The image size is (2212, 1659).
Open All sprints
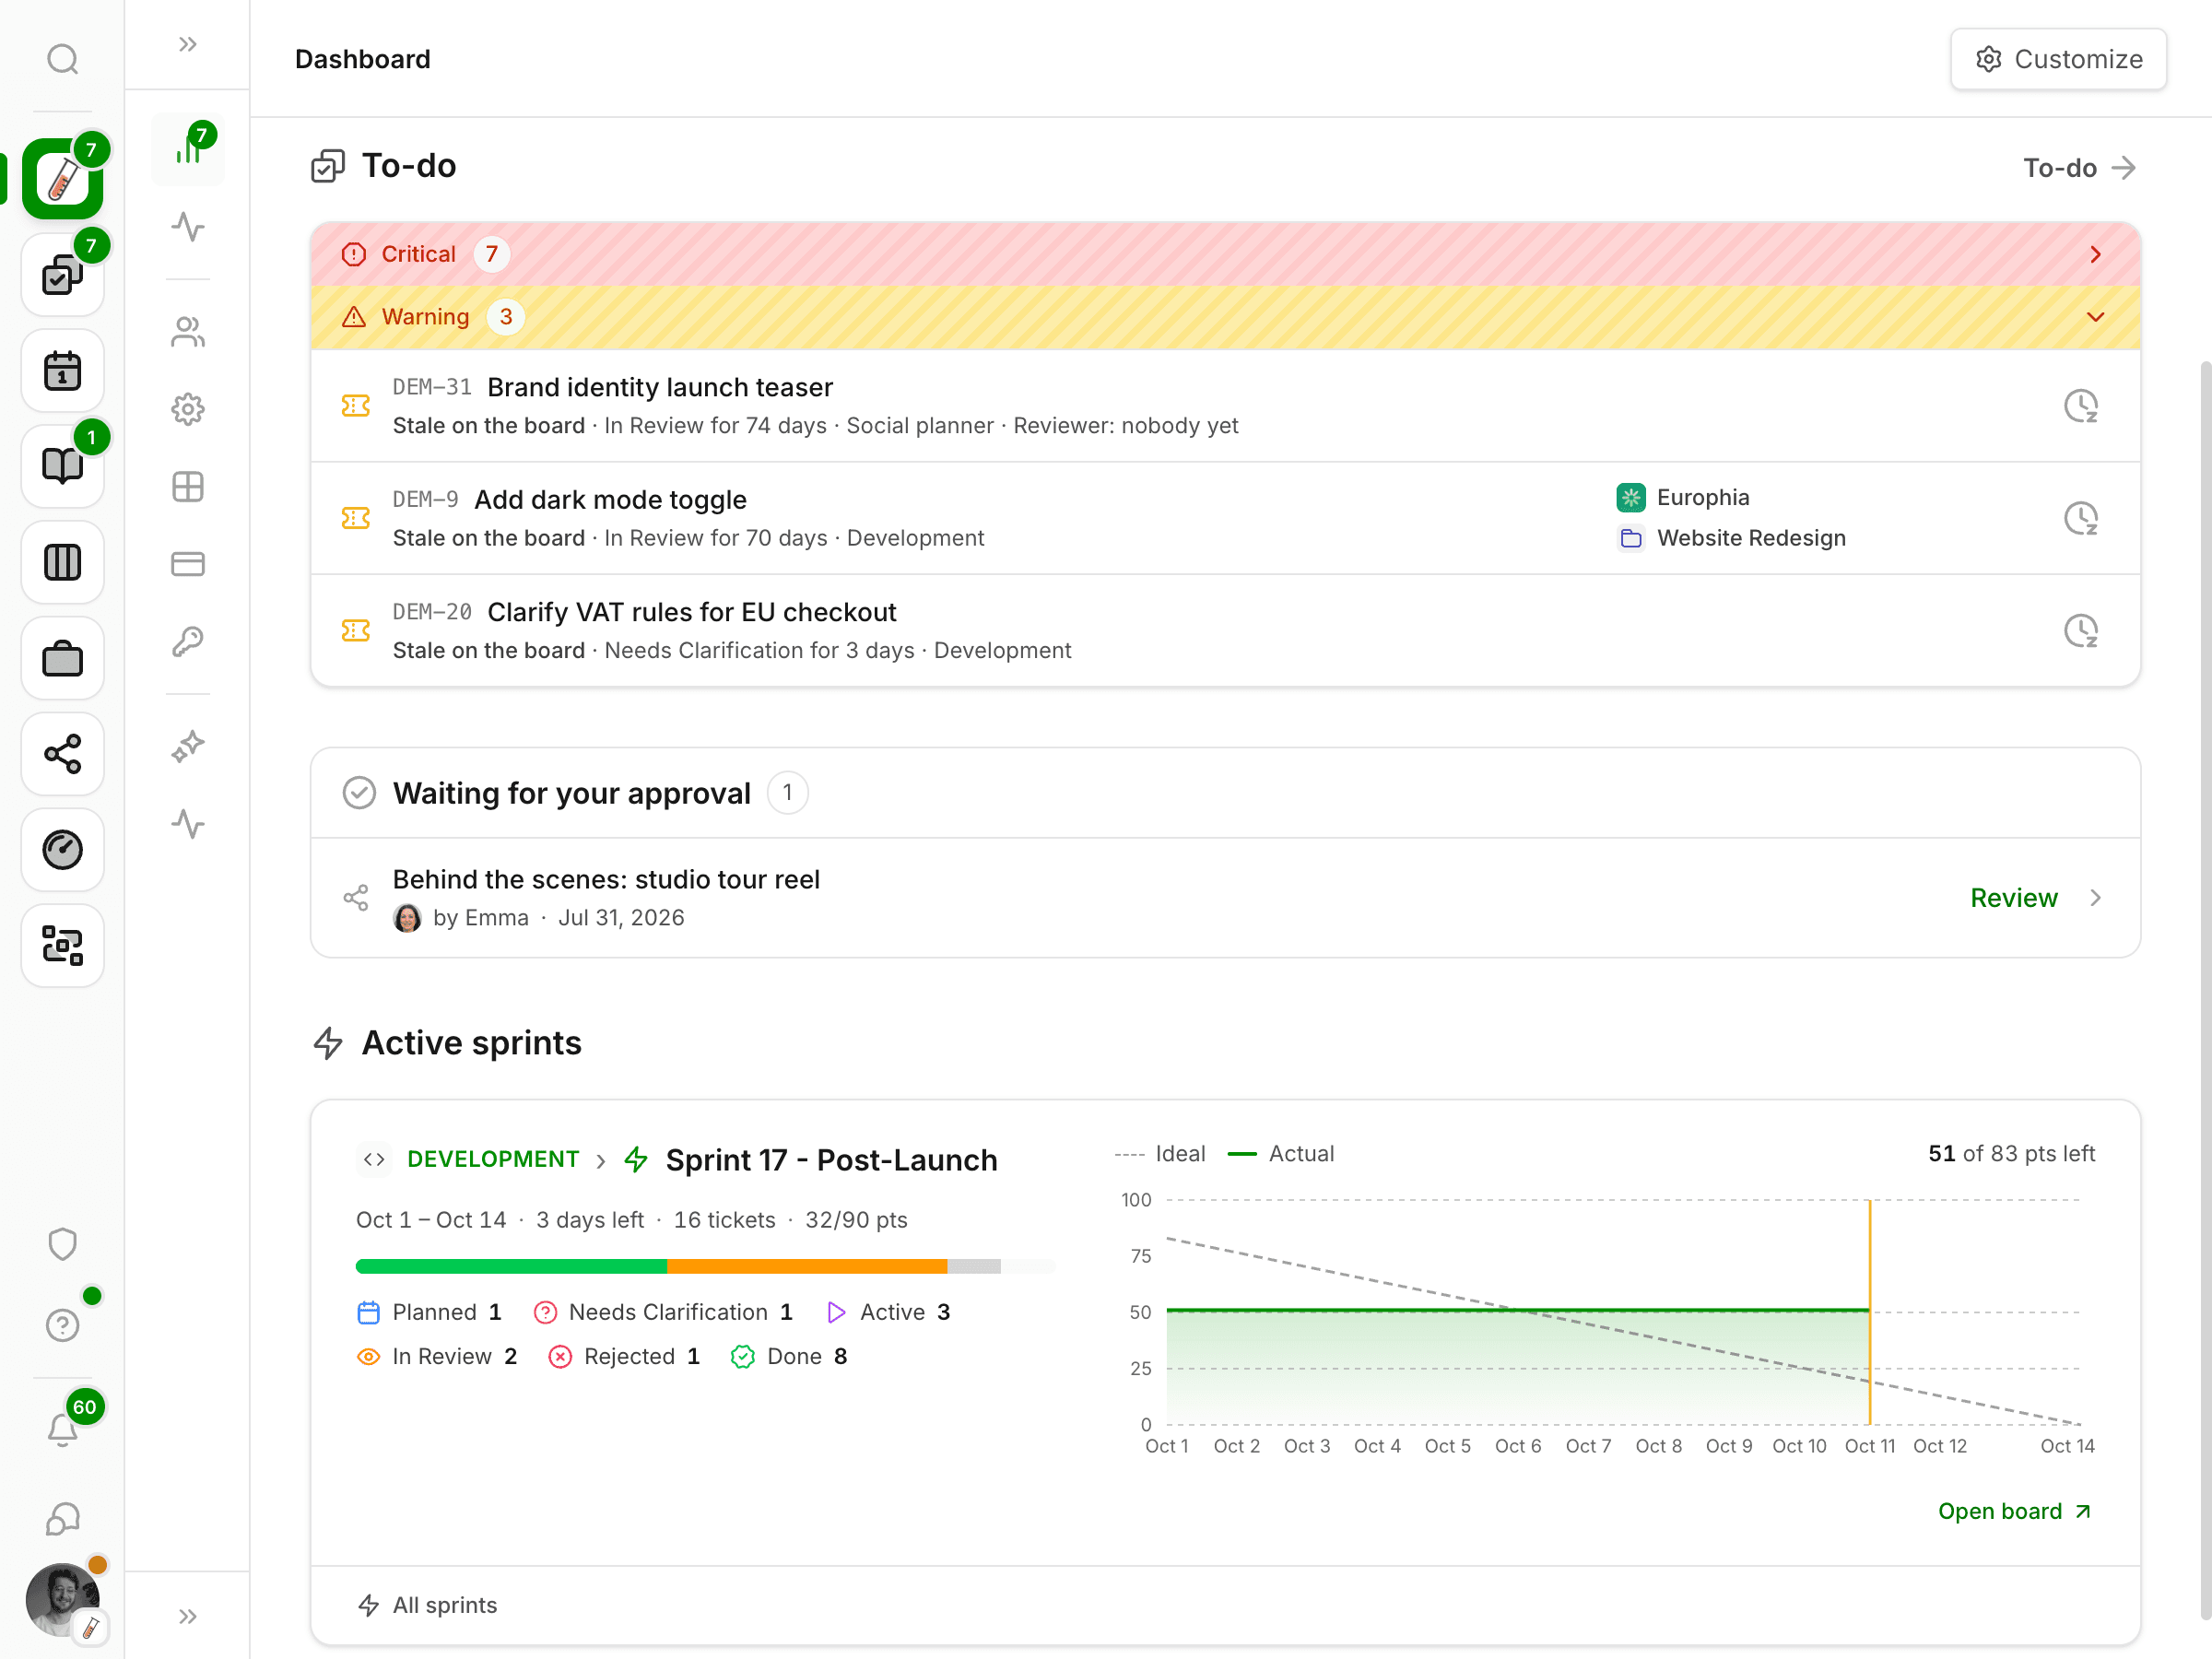pos(427,1605)
